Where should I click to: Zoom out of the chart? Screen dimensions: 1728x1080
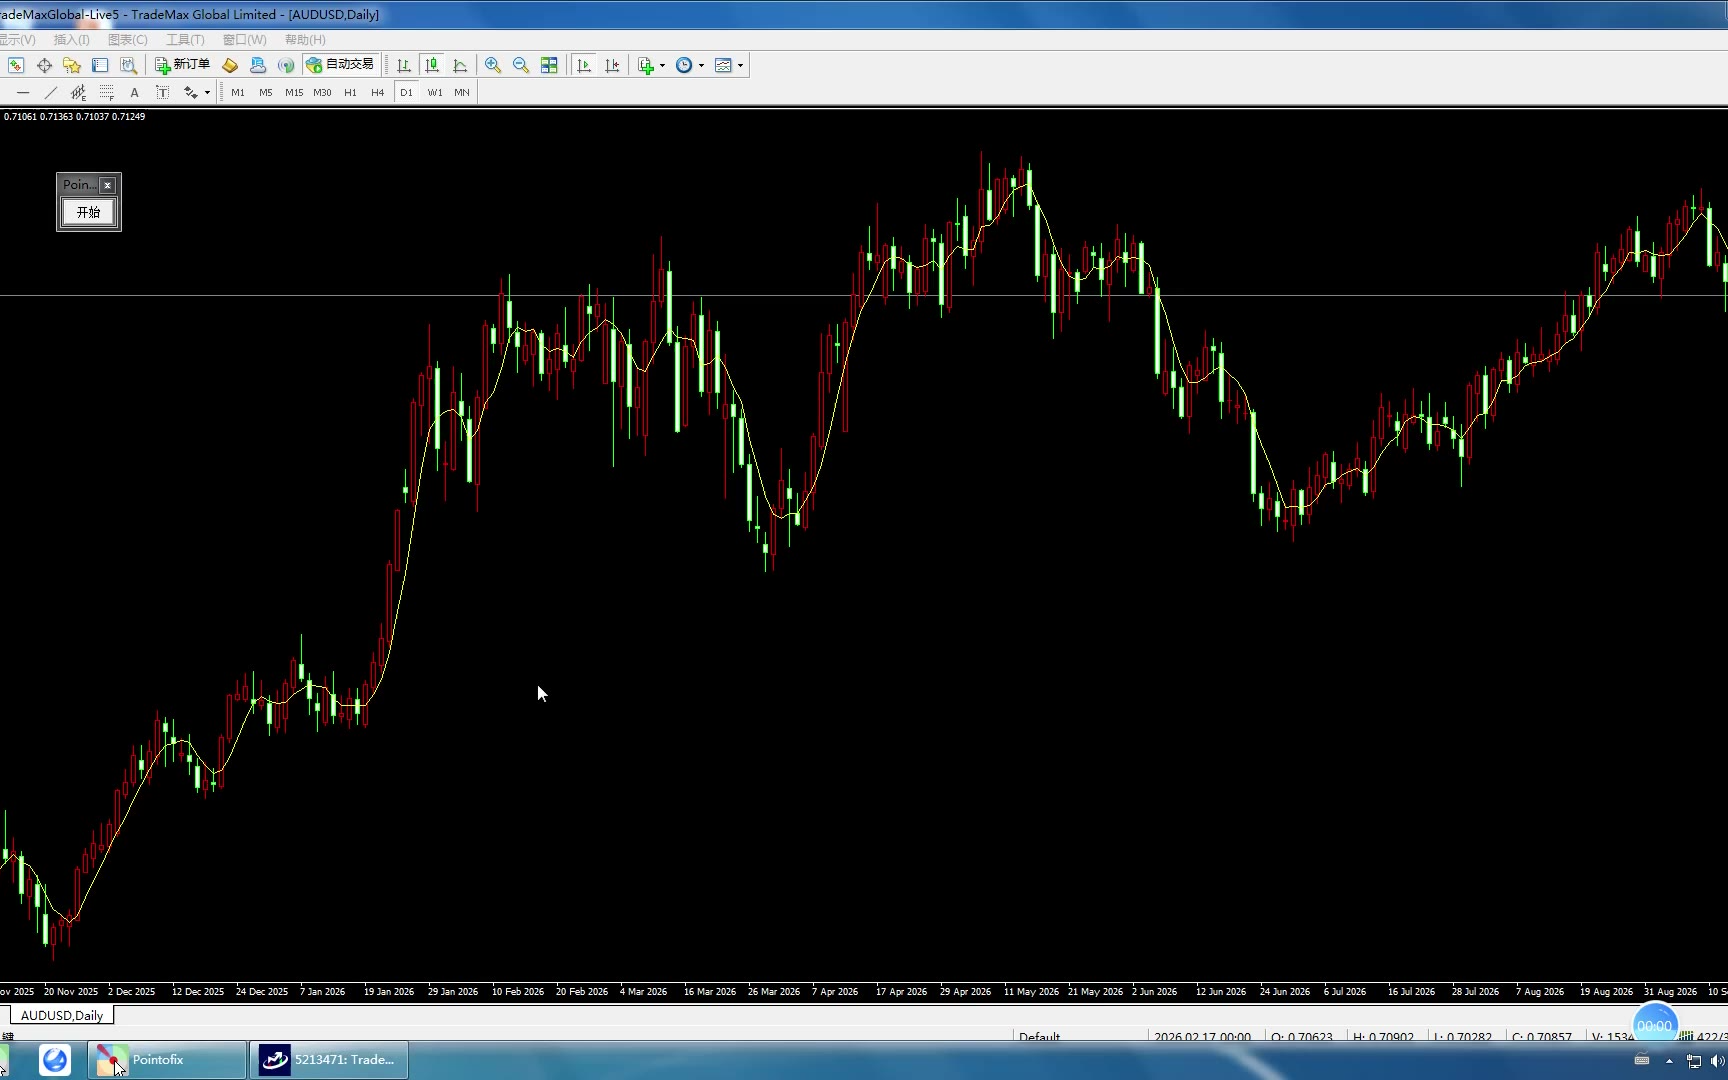(x=521, y=65)
